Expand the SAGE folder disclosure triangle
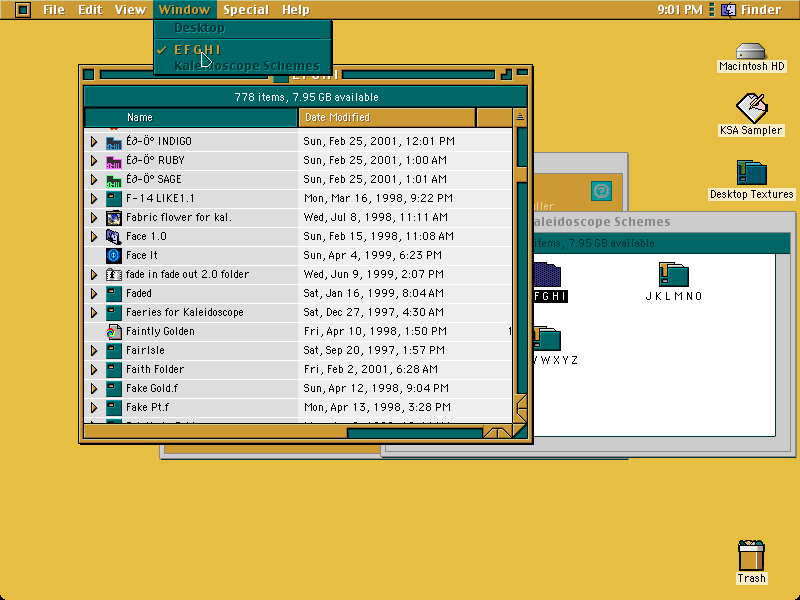 [94, 180]
